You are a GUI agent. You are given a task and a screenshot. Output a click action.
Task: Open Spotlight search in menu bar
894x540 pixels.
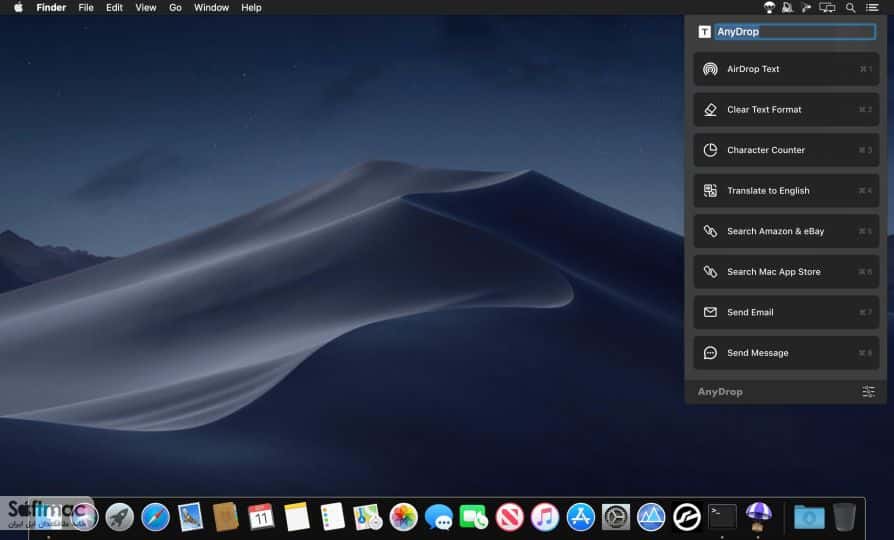click(850, 7)
